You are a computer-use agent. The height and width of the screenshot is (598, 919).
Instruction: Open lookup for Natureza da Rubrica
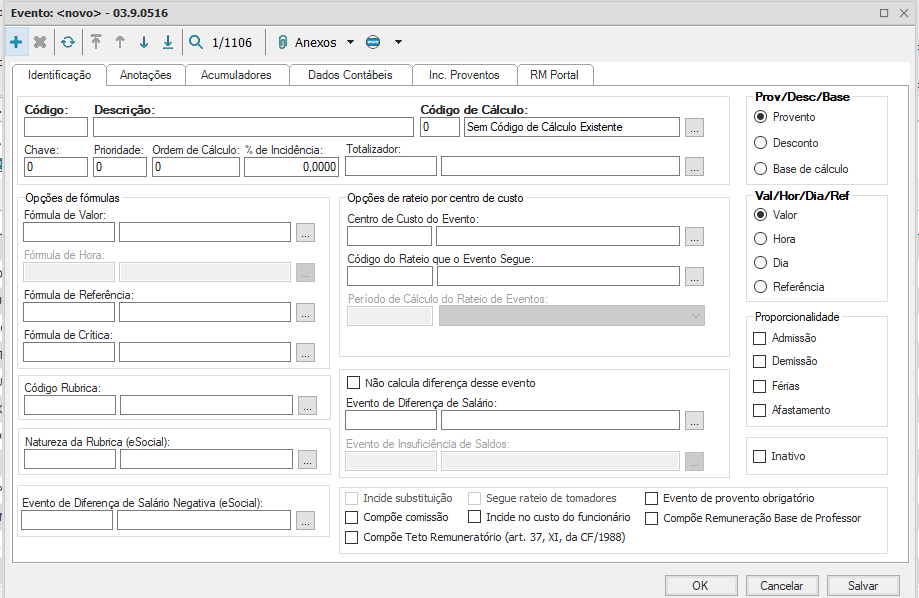tap(306, 459)
